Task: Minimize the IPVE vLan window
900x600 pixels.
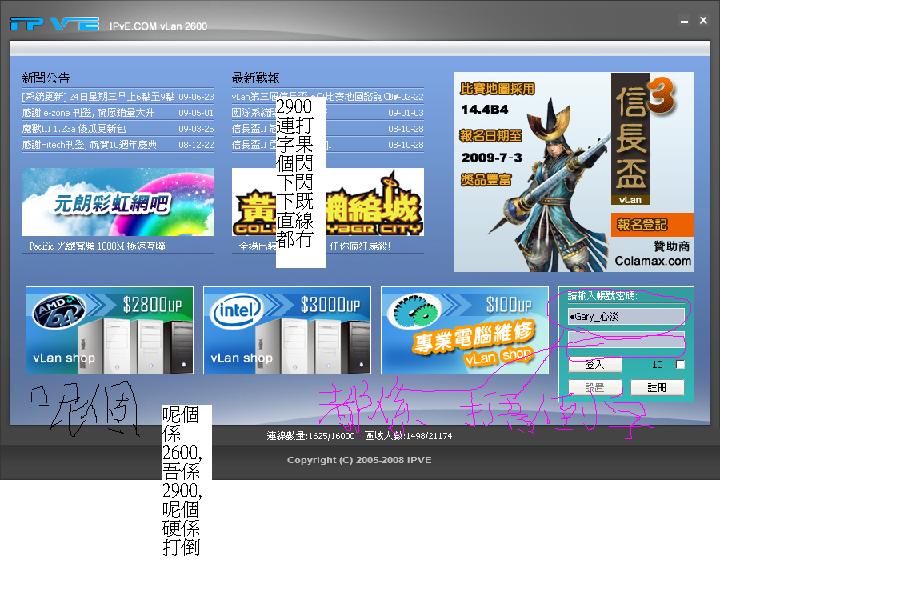Action: click(684, 21)
